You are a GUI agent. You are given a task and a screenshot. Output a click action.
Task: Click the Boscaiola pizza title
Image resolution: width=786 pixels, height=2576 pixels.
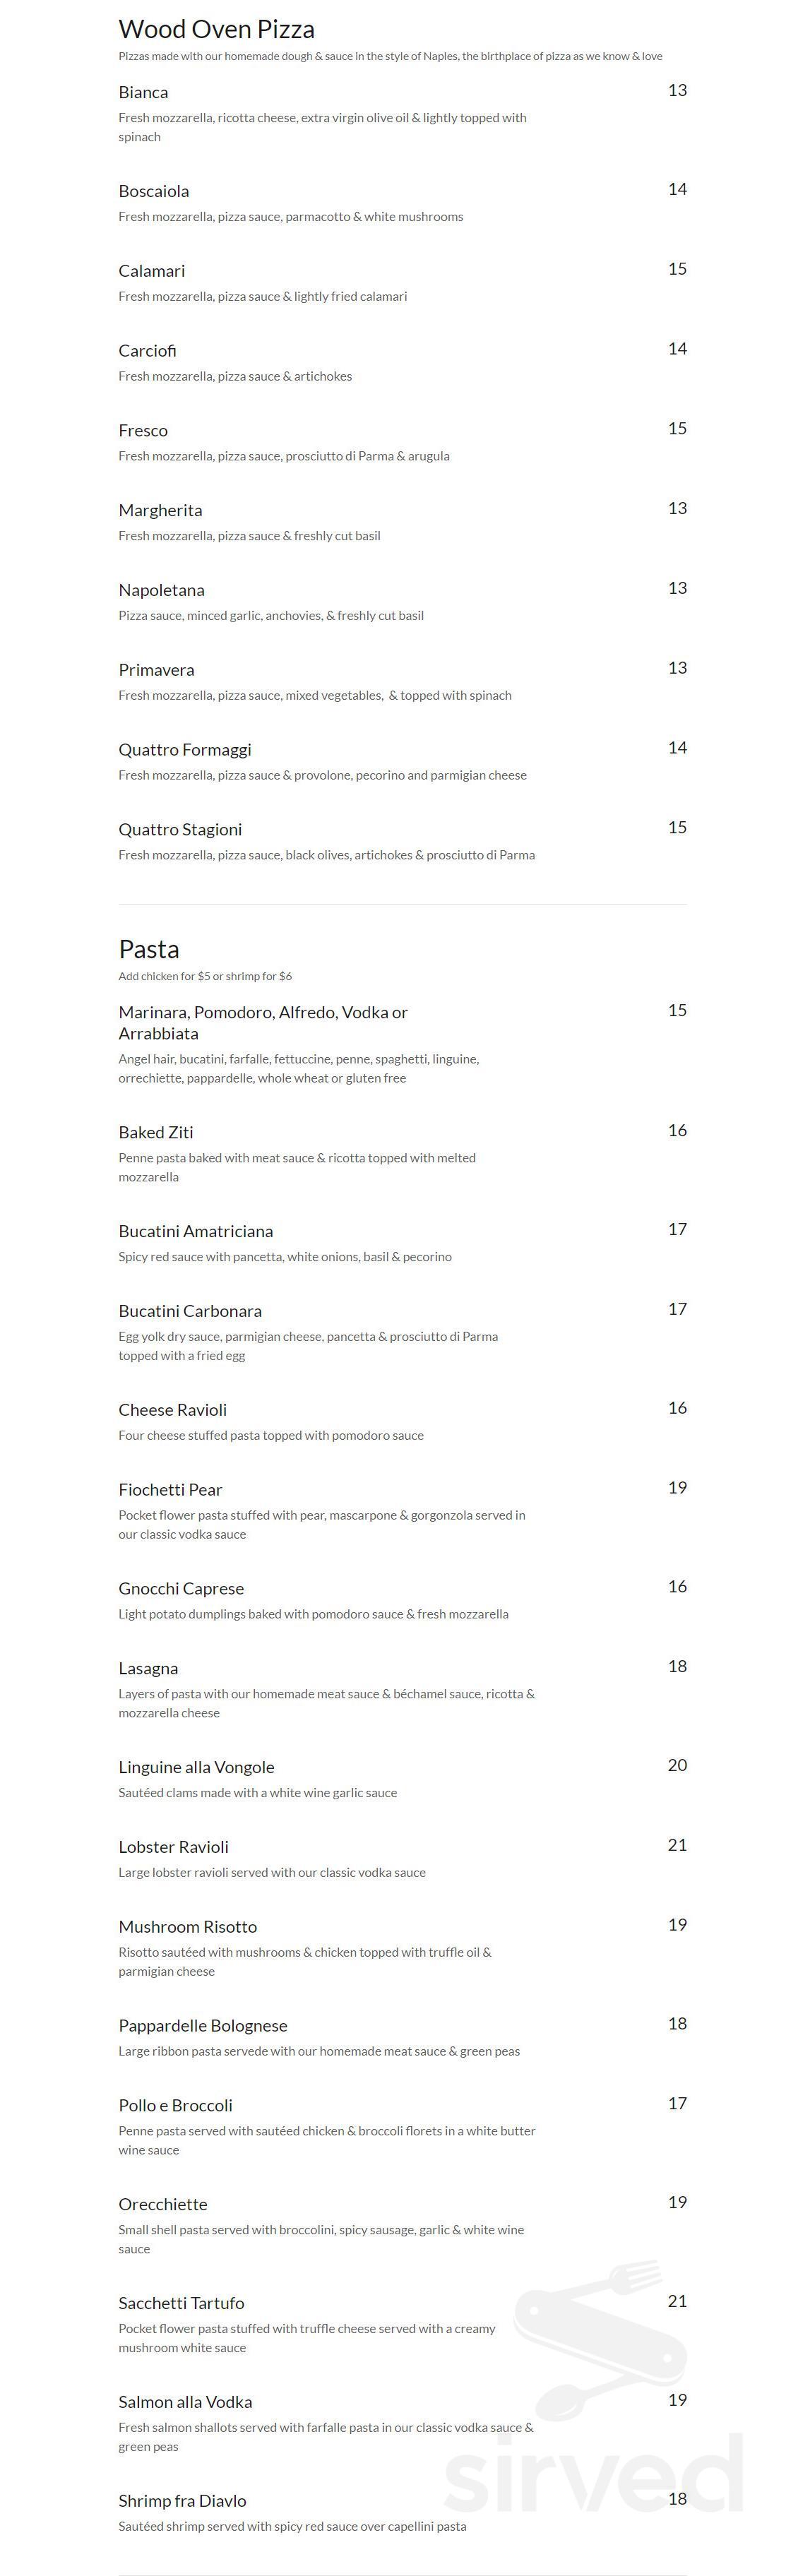[153, 192]
